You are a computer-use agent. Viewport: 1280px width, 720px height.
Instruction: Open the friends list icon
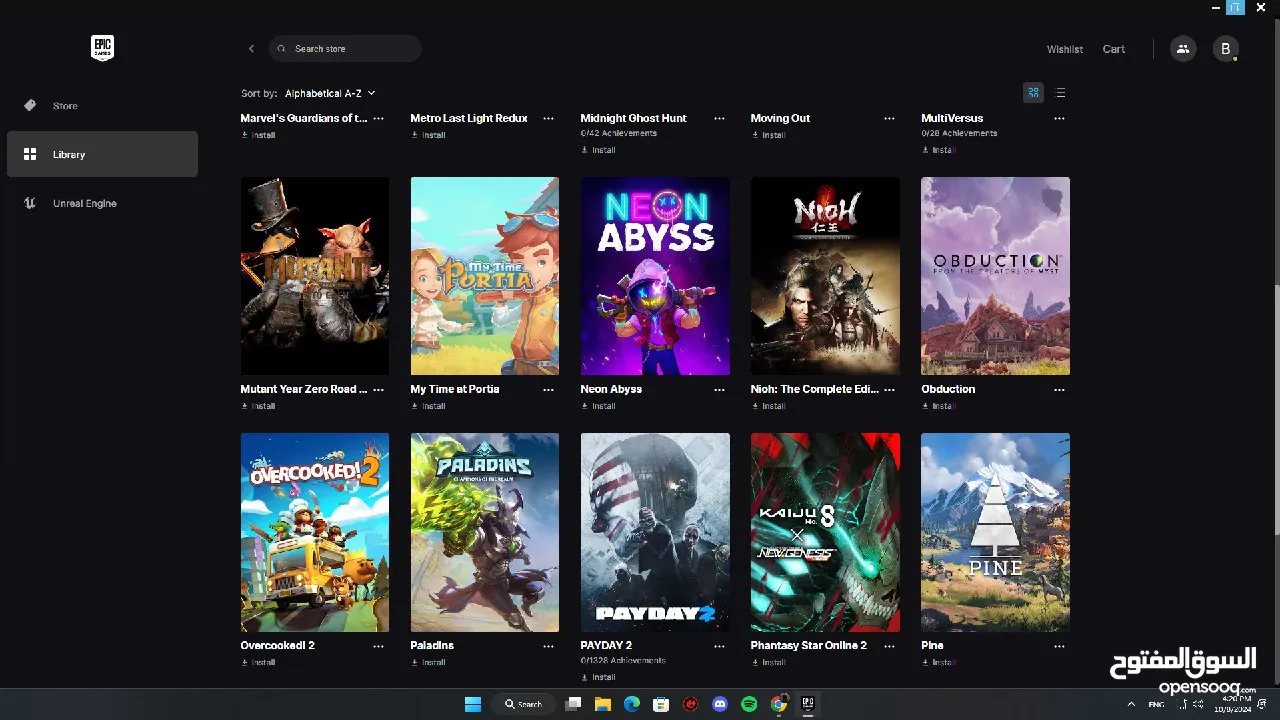tap(1183, 48)
